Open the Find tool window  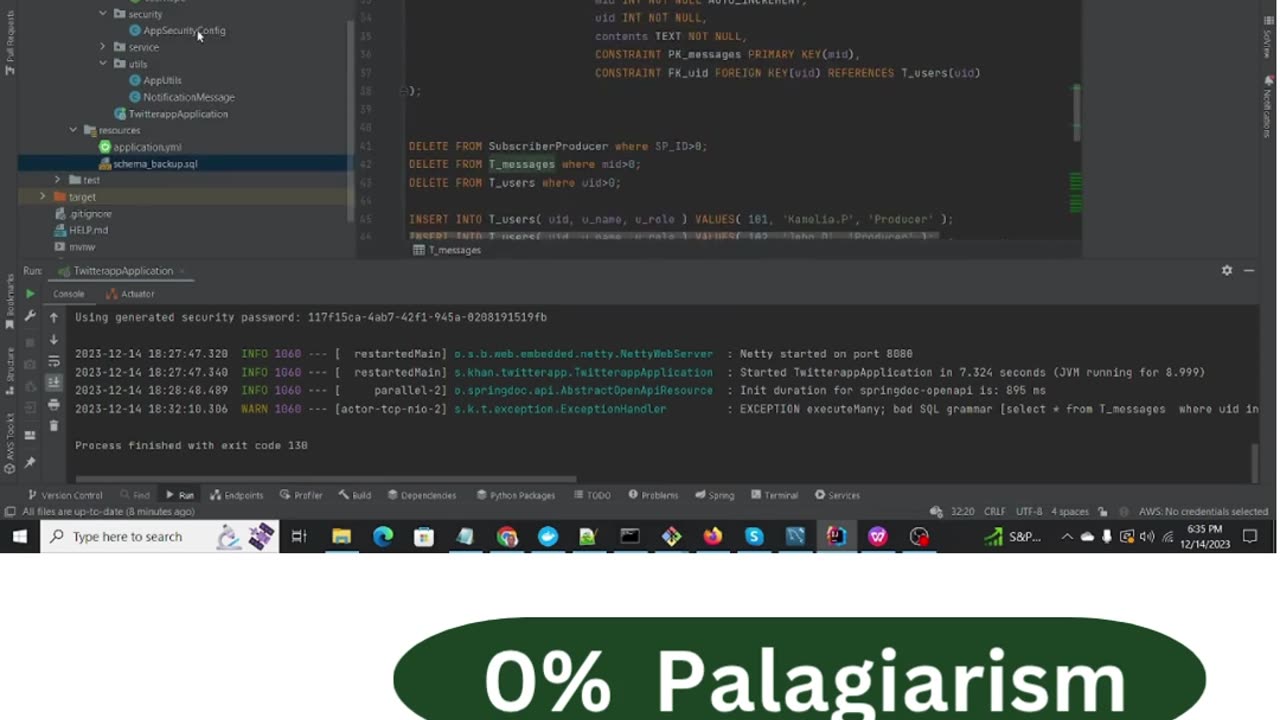tap(135, 495)
